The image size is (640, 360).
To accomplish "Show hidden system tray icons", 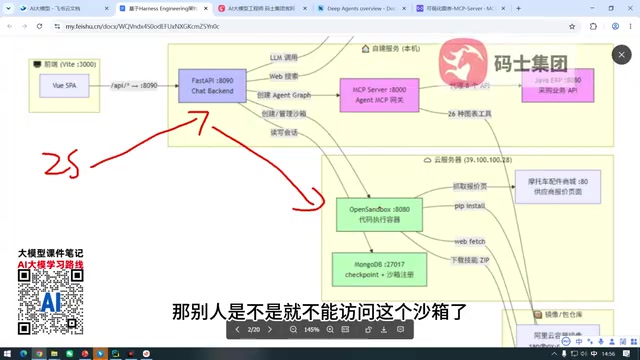I will tap(554, 354).
